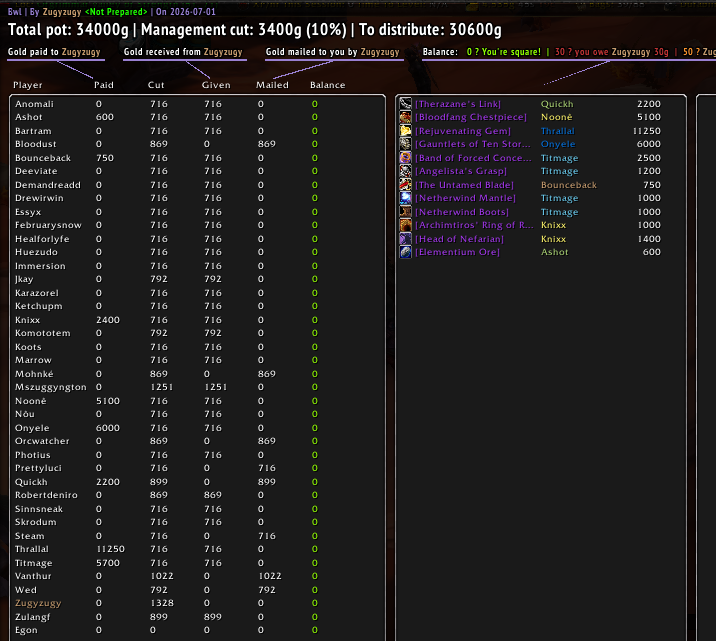Select player Bloodust in the roster
This screenshot has width=716, height=641.
[x=36, y=144]
